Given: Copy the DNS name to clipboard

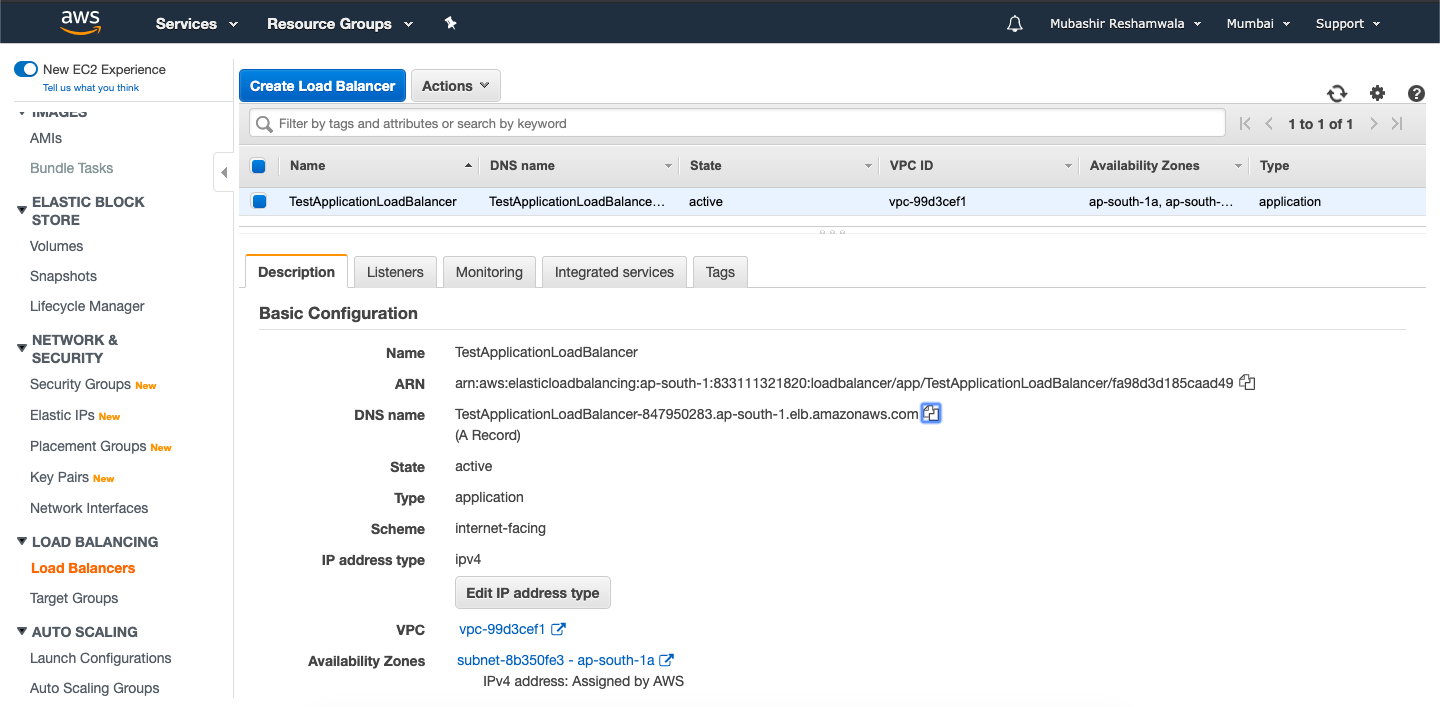Looking at the screenshot, I should pyautogui.click(x=931, y=413).
